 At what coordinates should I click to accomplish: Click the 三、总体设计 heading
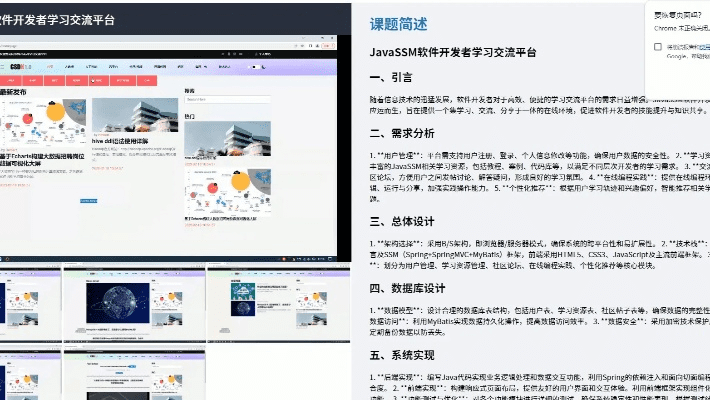[x=402, y=221]
